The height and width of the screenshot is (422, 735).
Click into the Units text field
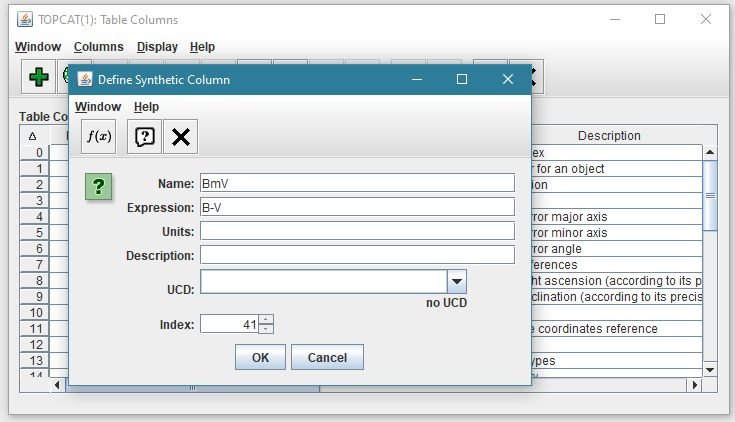357,231
